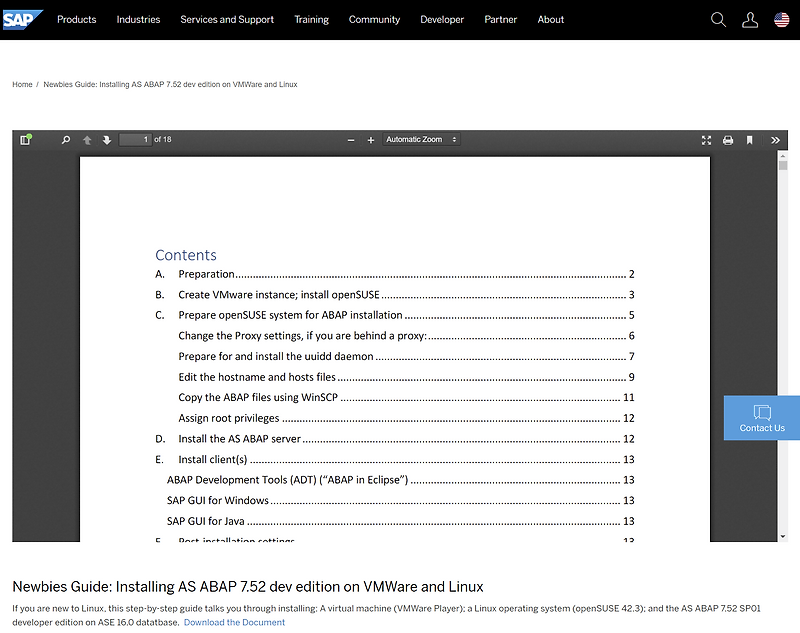Click the page number input field

[x=136, y=139]
